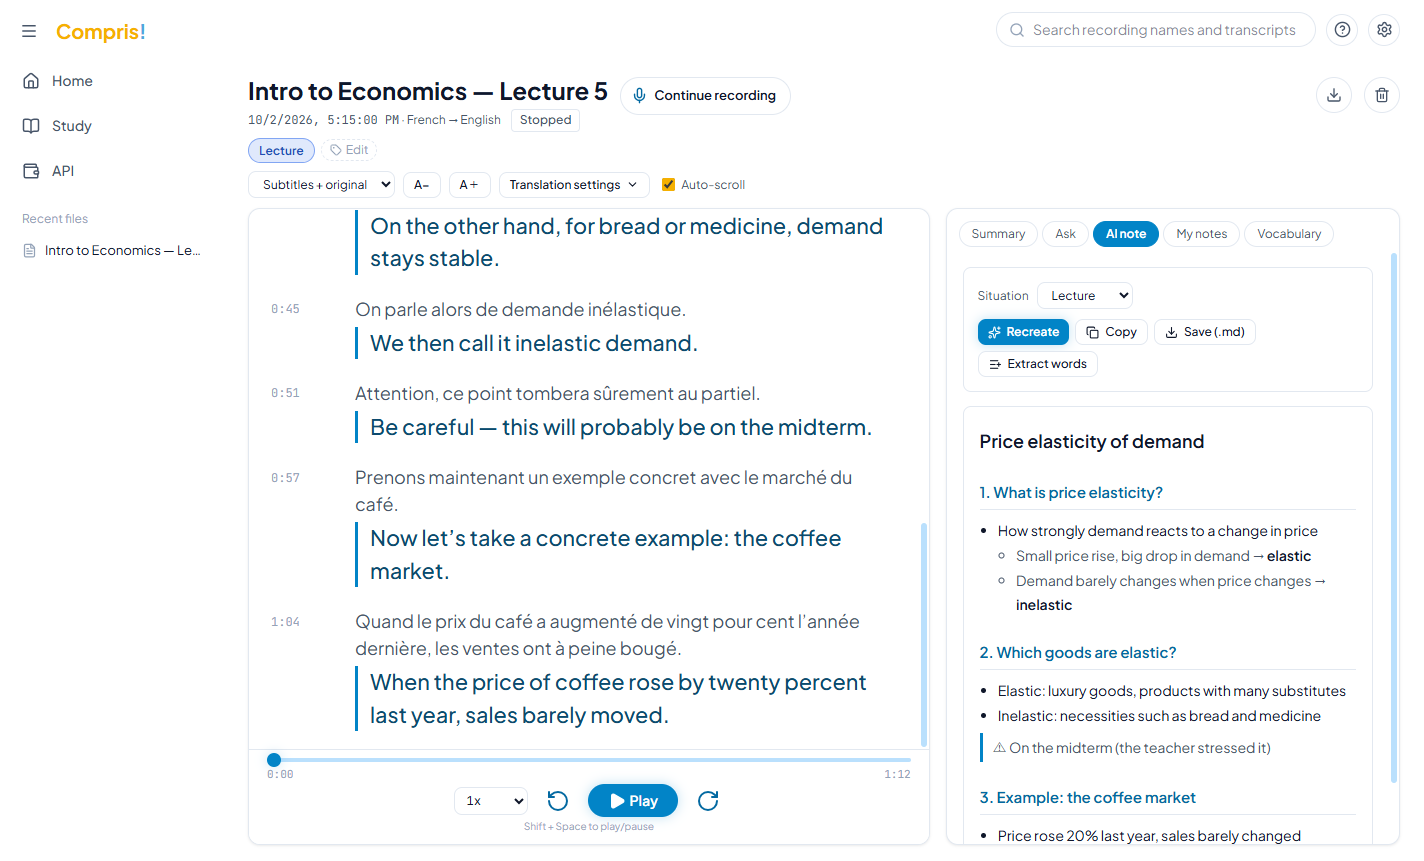Open the hamburger menu icon
Image resolution: width=1424 pixels, height=861 pixels.
[29, 31]
